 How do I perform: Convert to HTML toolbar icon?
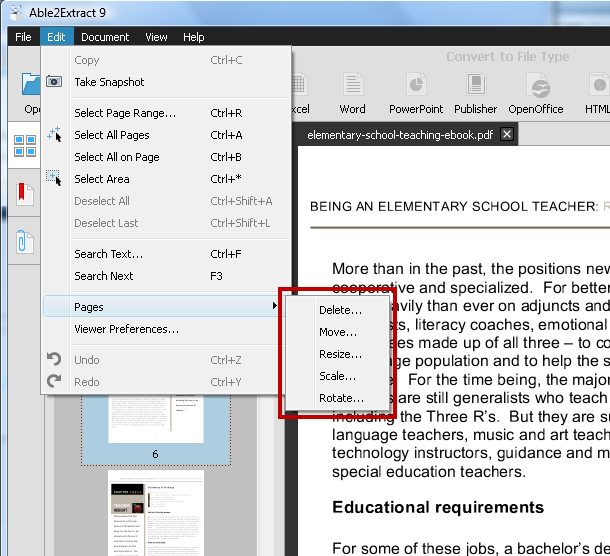[x=599, y=84]
